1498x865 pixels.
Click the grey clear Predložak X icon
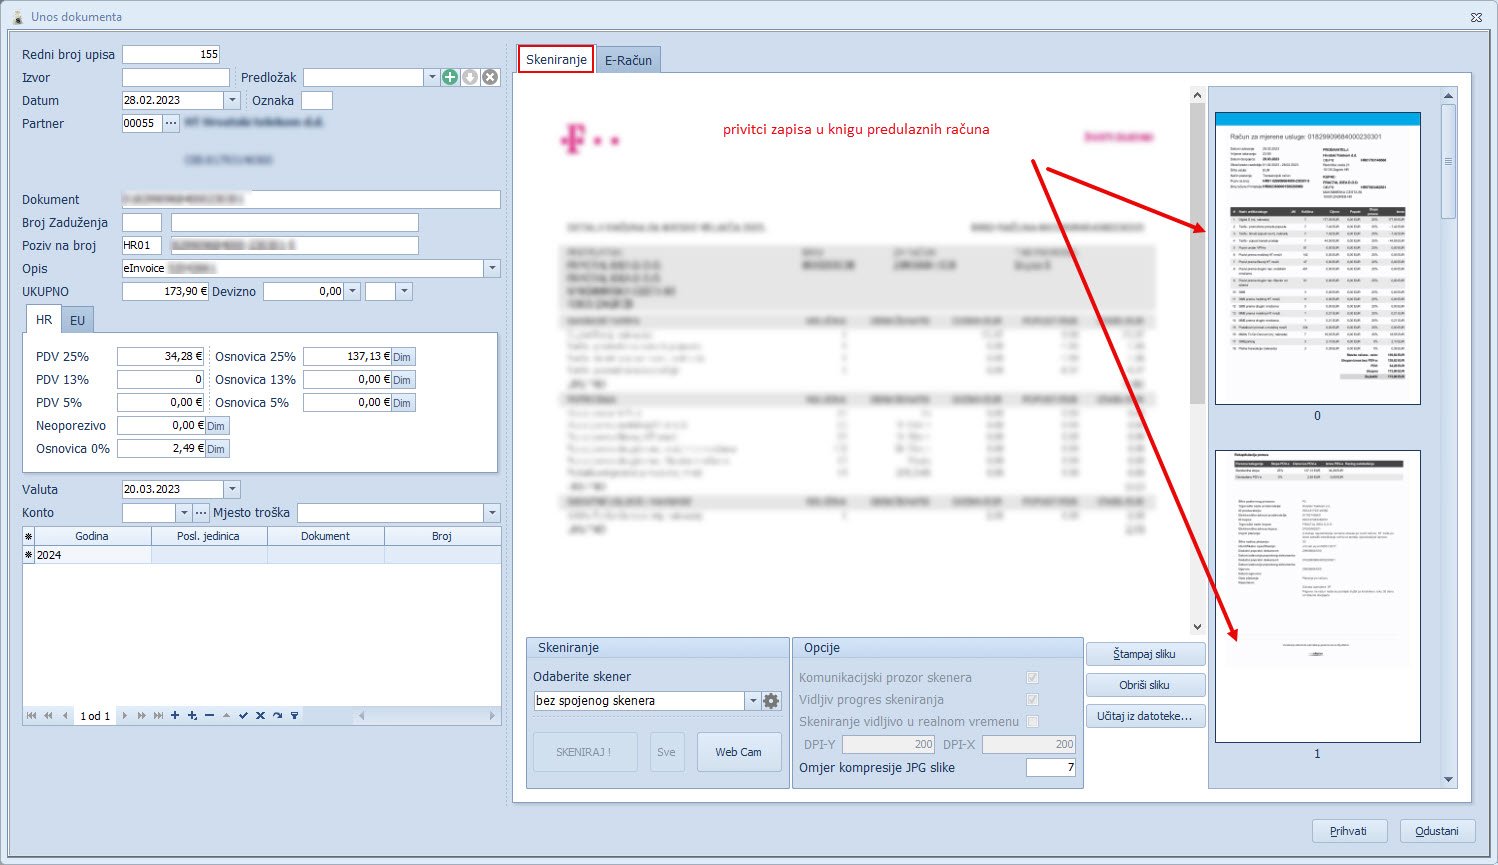[x=490, y=77]
